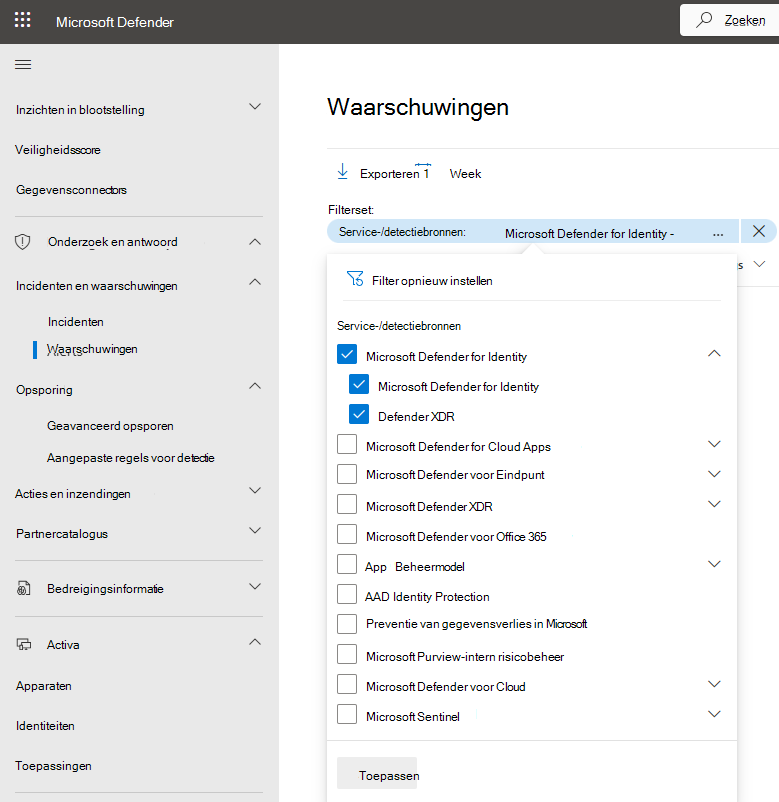Collapse Microsoft Defender for Identity filter group
Screen dimensions: 779x802
[714, 353]
